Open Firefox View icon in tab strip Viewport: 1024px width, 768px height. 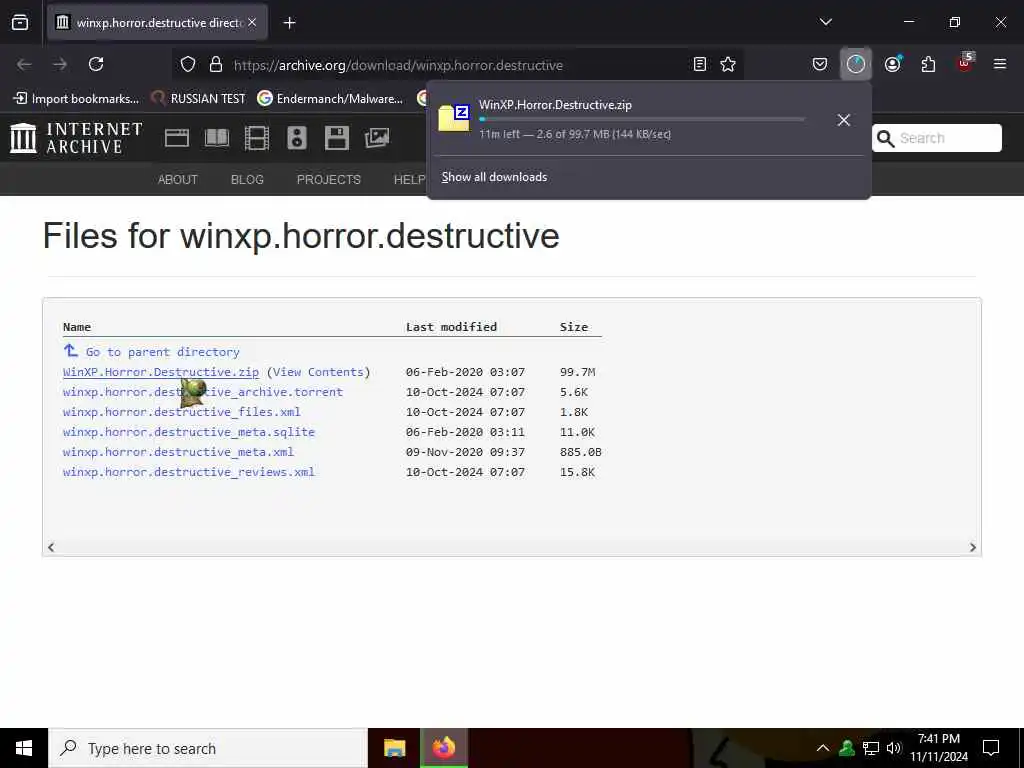coord(20,22)
